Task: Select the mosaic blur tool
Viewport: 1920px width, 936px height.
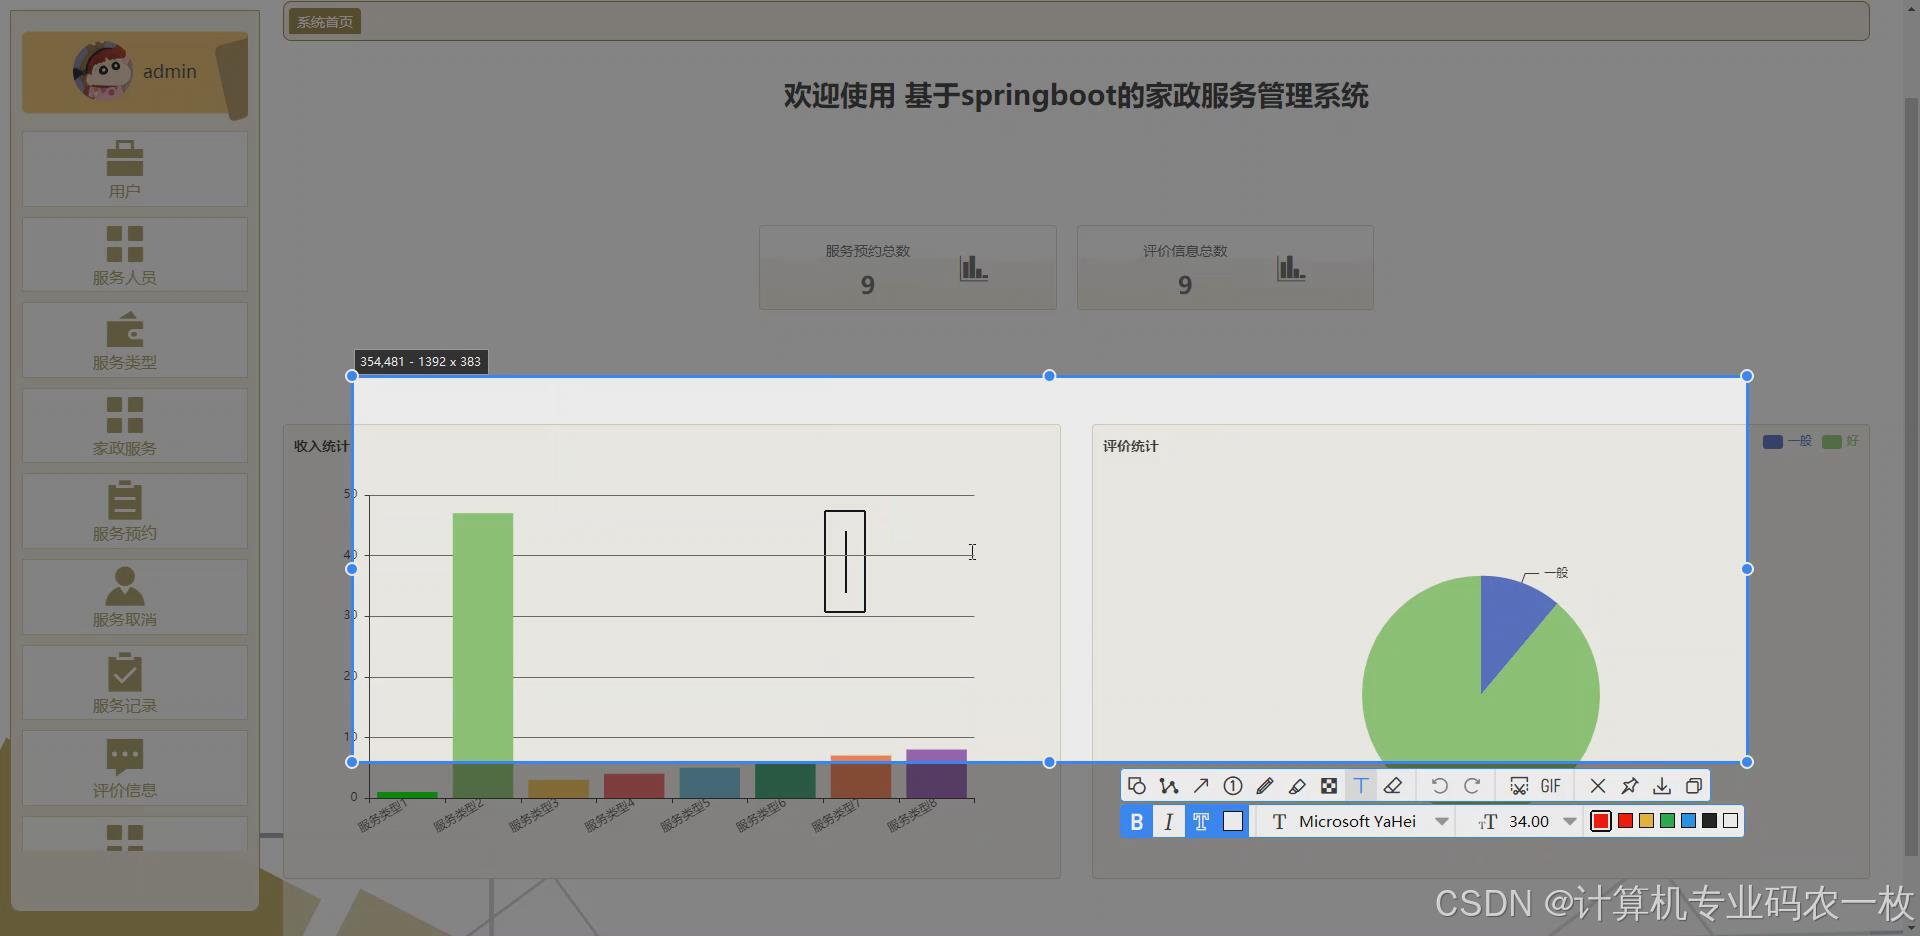Action: click(x=1329, y=786)
